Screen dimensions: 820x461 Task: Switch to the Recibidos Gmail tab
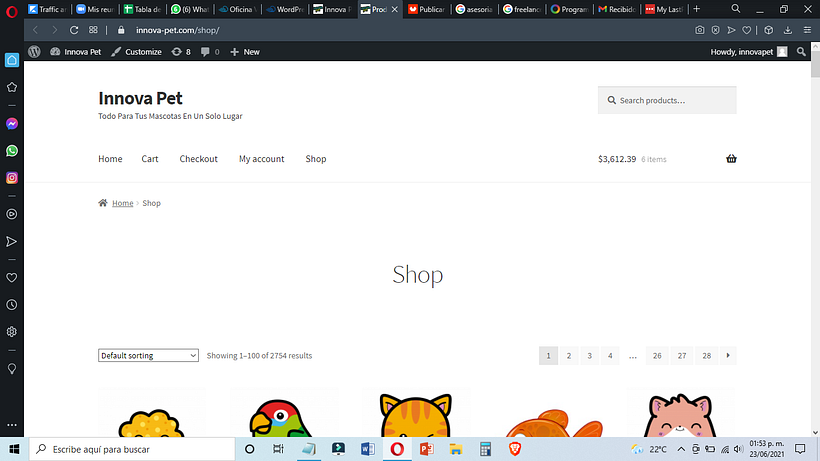[x=618, y=9]
